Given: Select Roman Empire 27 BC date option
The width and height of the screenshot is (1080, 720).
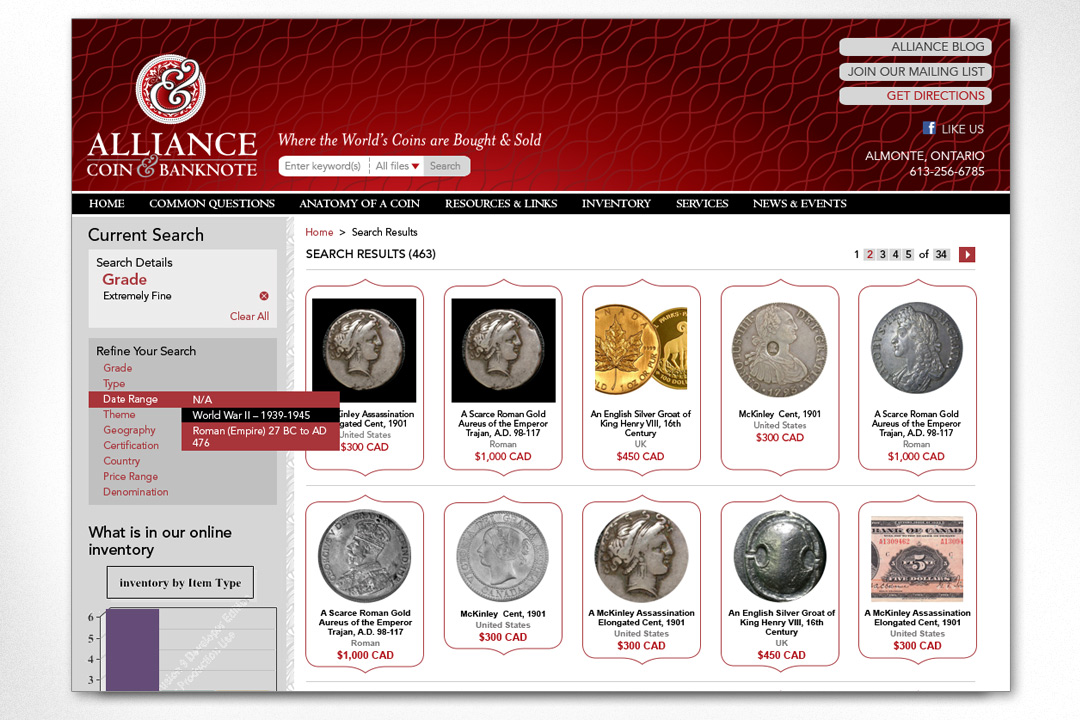Looking at the screenshot, I should point(259,437).
